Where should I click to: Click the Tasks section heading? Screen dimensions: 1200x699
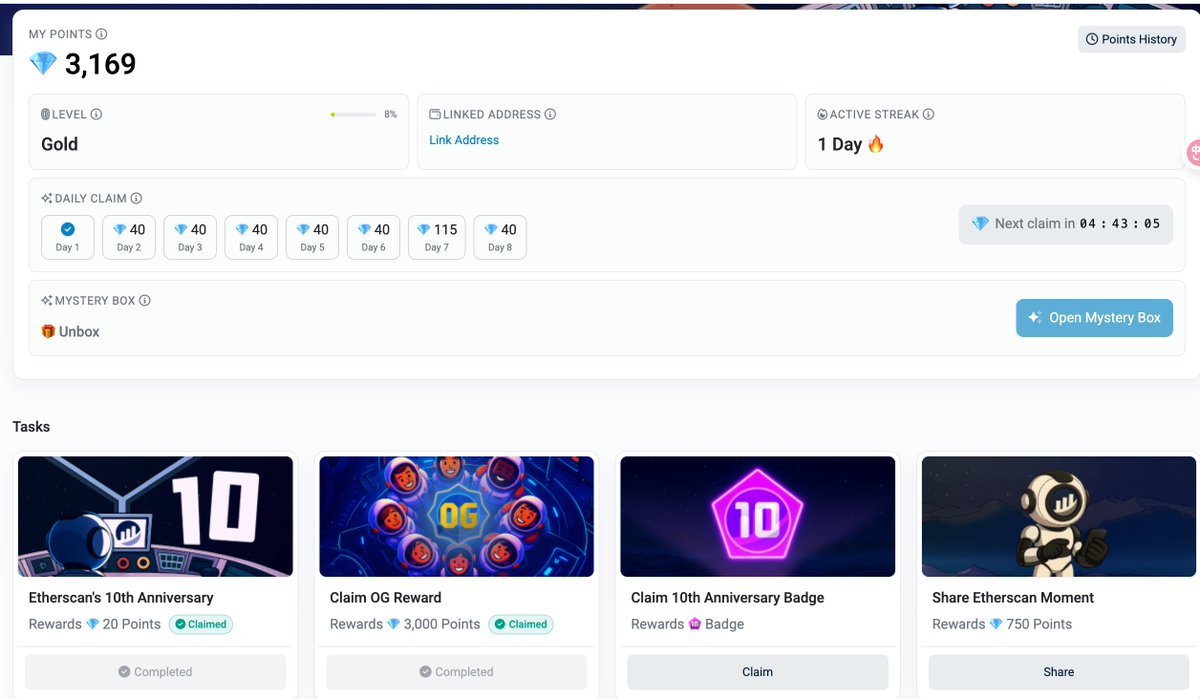point(31,427)
